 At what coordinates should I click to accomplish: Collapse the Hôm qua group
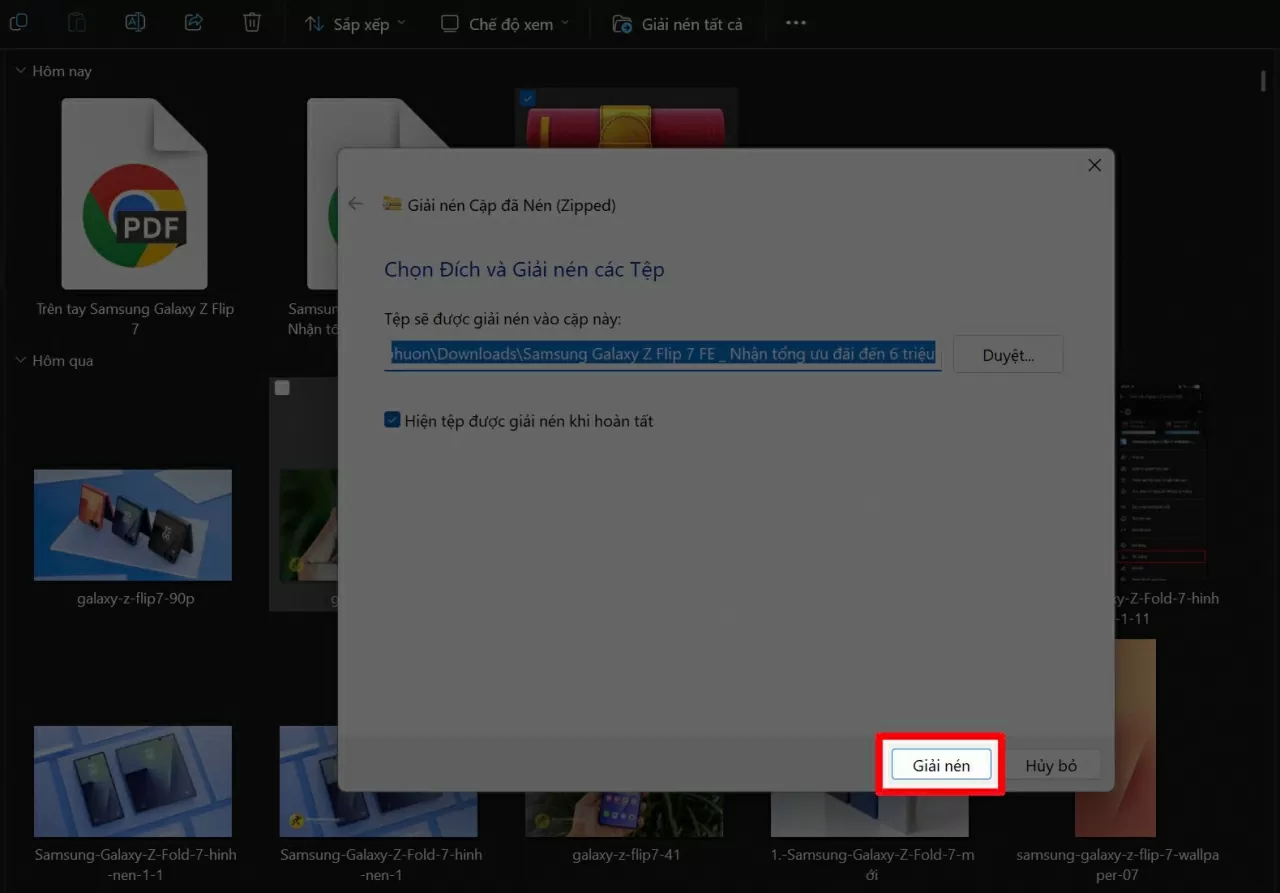tap(20, 360)
